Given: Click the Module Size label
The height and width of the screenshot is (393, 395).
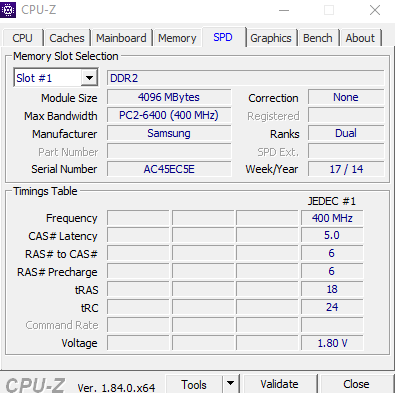Looking at the screenshot, I should (x=69, y=98).
